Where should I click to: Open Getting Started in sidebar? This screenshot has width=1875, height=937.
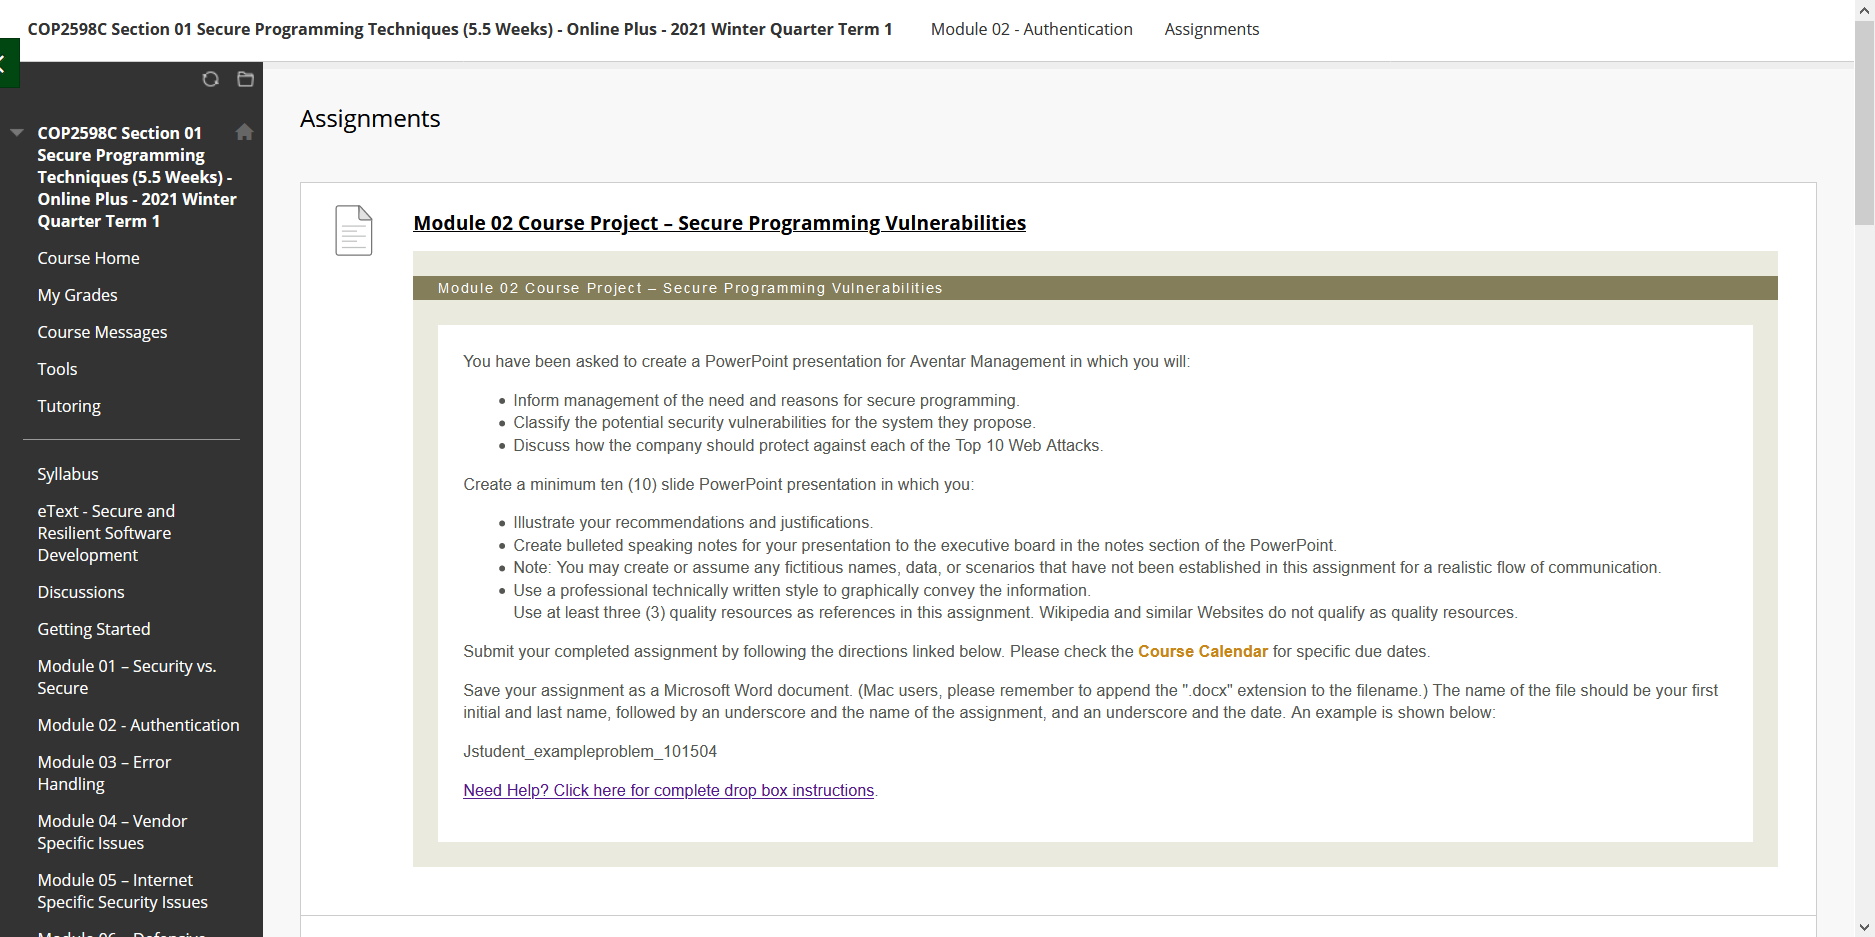[94, 629]
